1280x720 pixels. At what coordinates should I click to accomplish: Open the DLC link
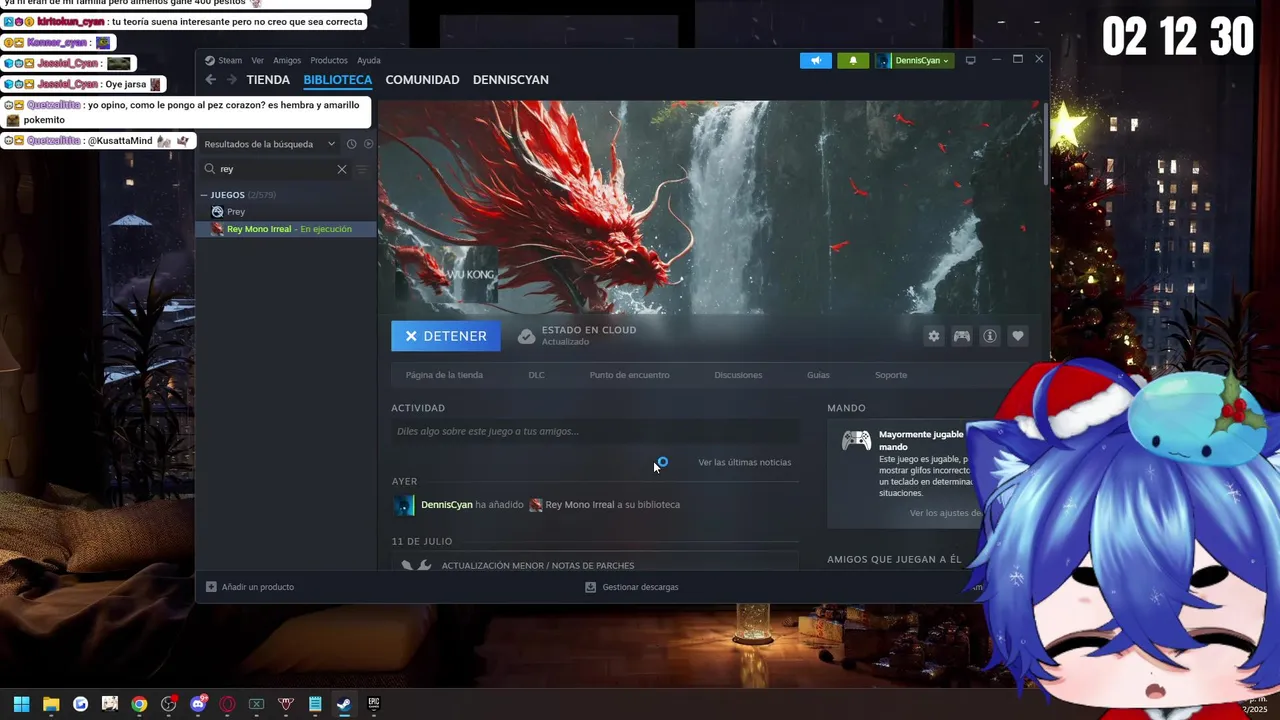(536, 375)
